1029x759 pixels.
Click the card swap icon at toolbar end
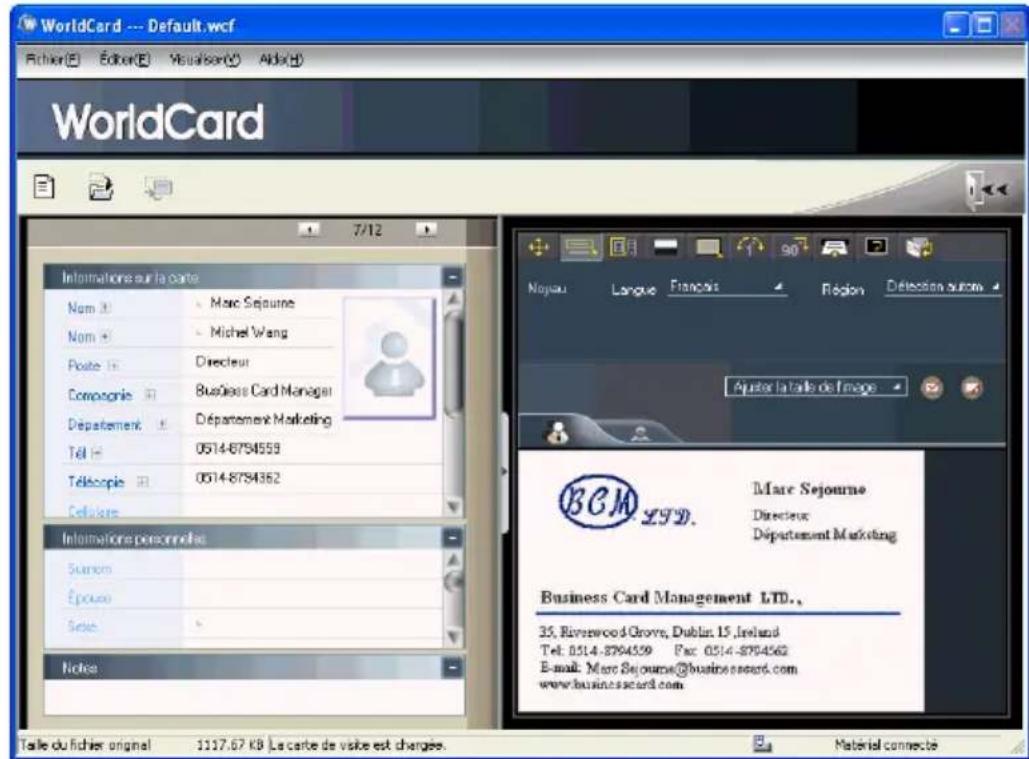point(919,247)
